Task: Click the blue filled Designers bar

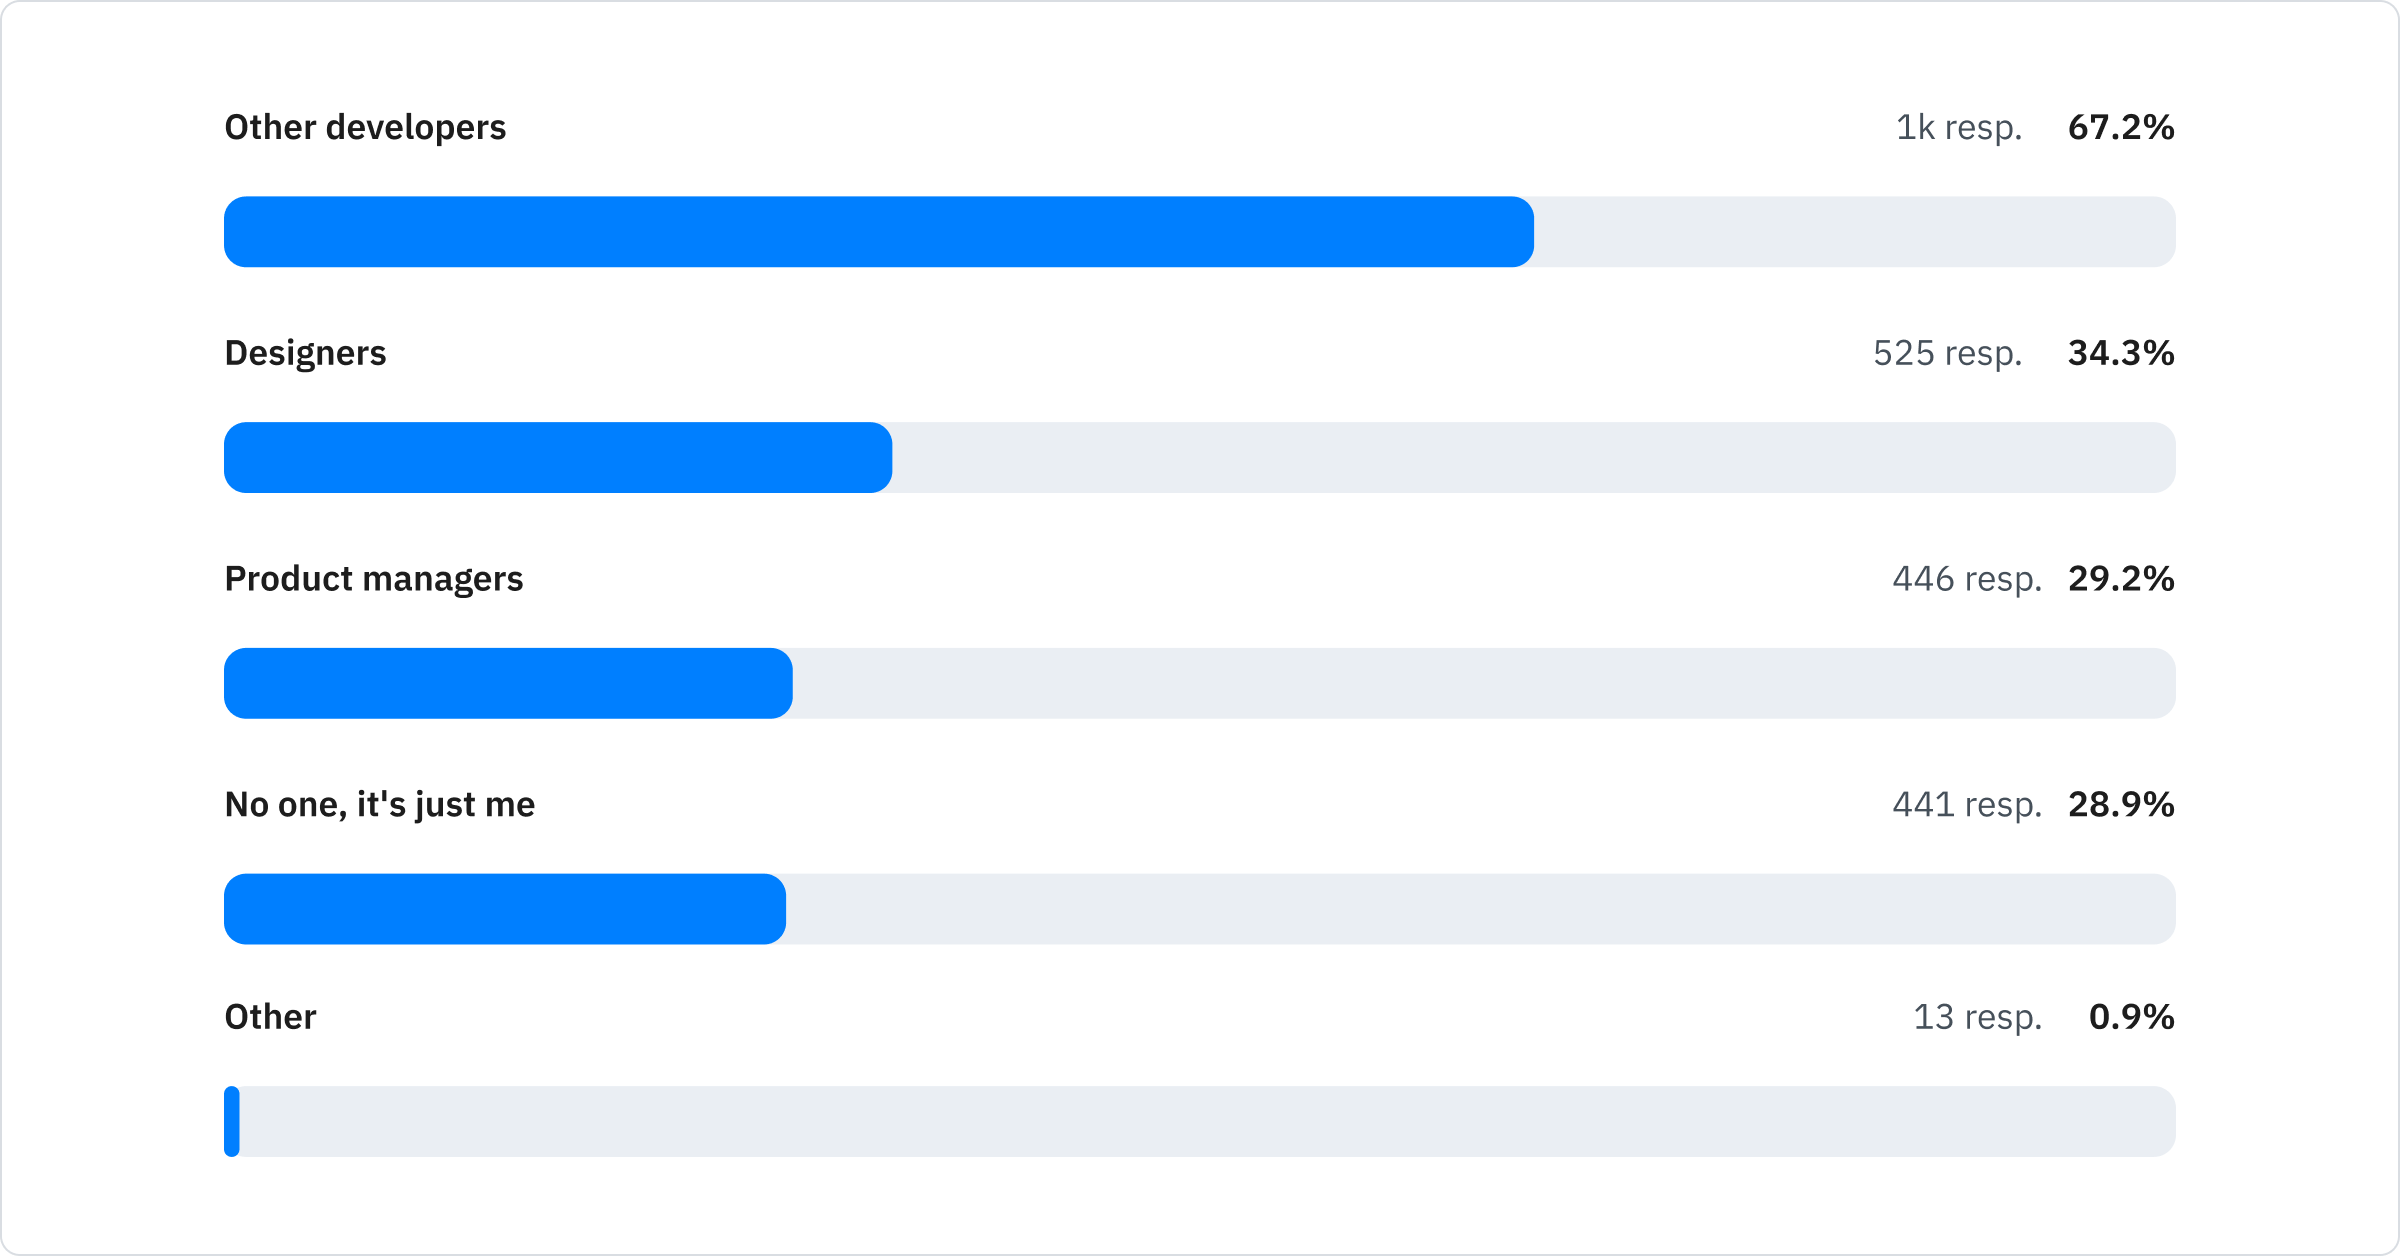Action: [558, 458]
